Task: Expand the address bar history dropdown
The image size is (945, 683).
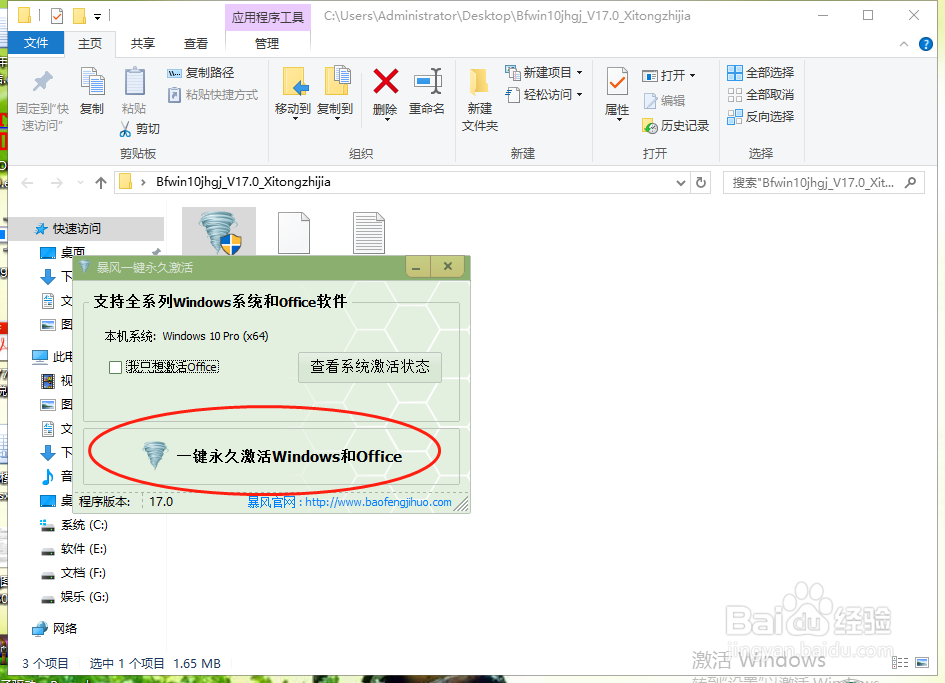Action: point(680,183)
